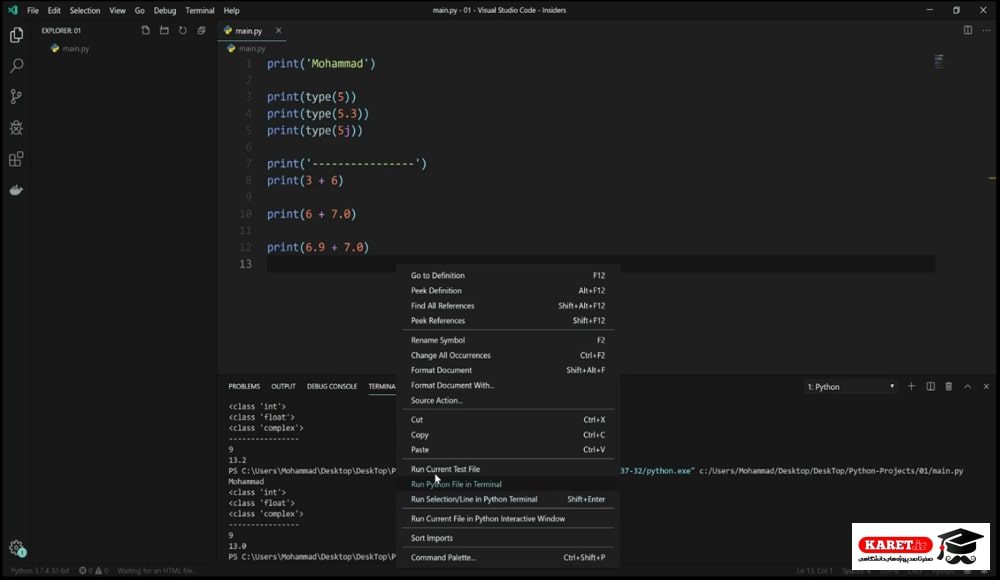Click New Folder icon in Explorer
The image size is (1000, 580).
[x=164, y=30]
